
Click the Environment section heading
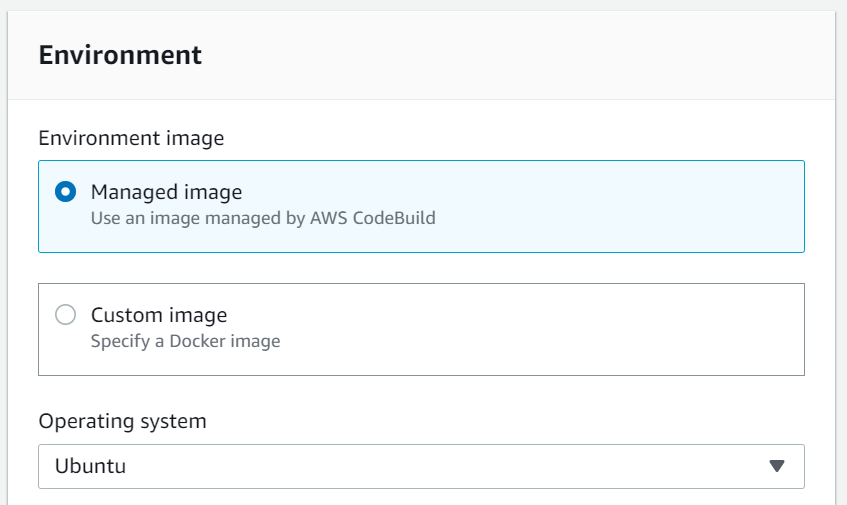coord(120,55)
